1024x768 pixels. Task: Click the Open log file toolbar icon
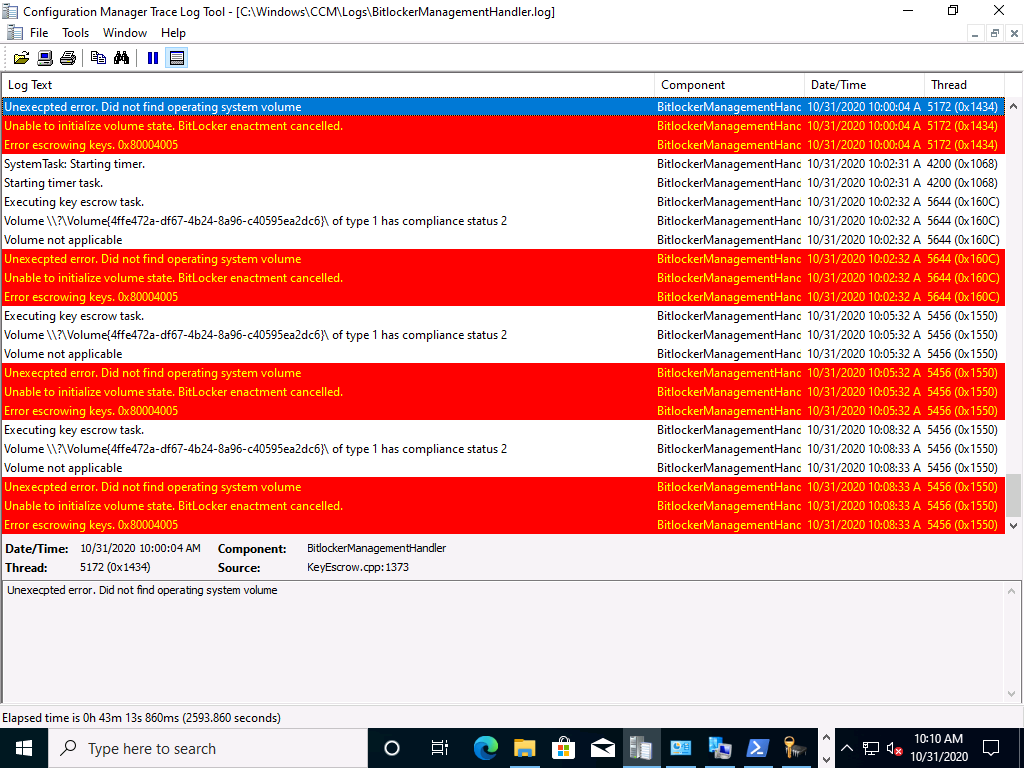point(22,58)
